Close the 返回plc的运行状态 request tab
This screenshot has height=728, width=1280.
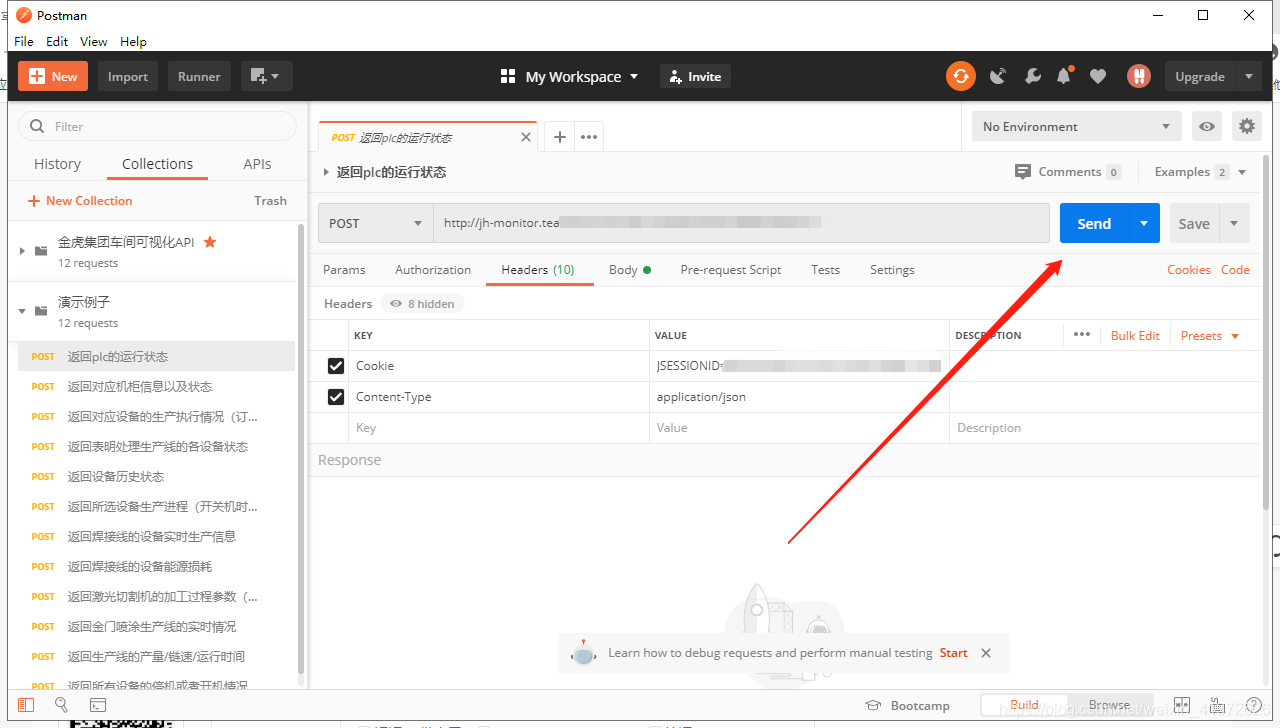[x=526, y=137]
